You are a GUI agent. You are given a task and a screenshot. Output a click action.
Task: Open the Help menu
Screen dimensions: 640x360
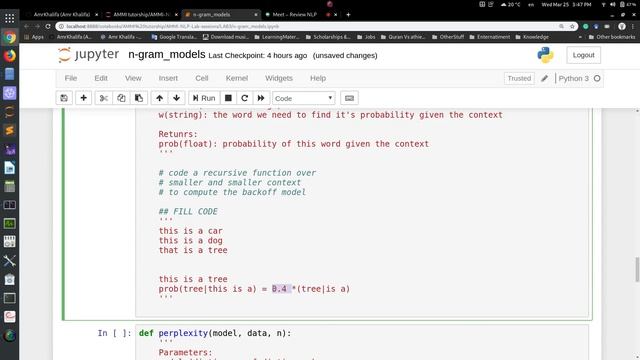pos(318,78)
